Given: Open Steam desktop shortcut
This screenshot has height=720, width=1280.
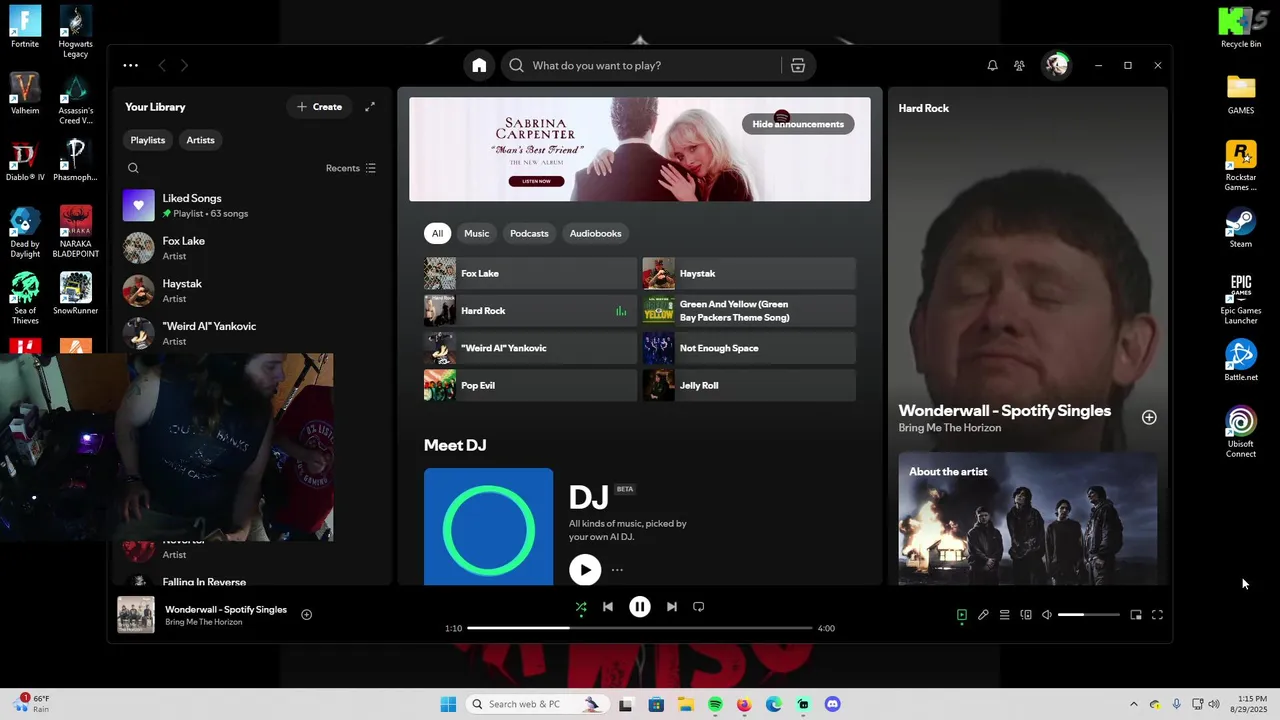Looking at the screenshot, I should coord(1241,228).
